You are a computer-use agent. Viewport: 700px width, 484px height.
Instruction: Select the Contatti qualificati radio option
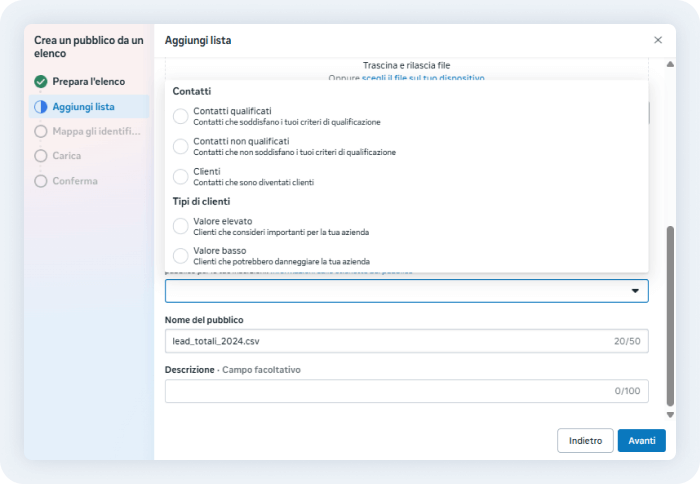[x=180, y=116]
